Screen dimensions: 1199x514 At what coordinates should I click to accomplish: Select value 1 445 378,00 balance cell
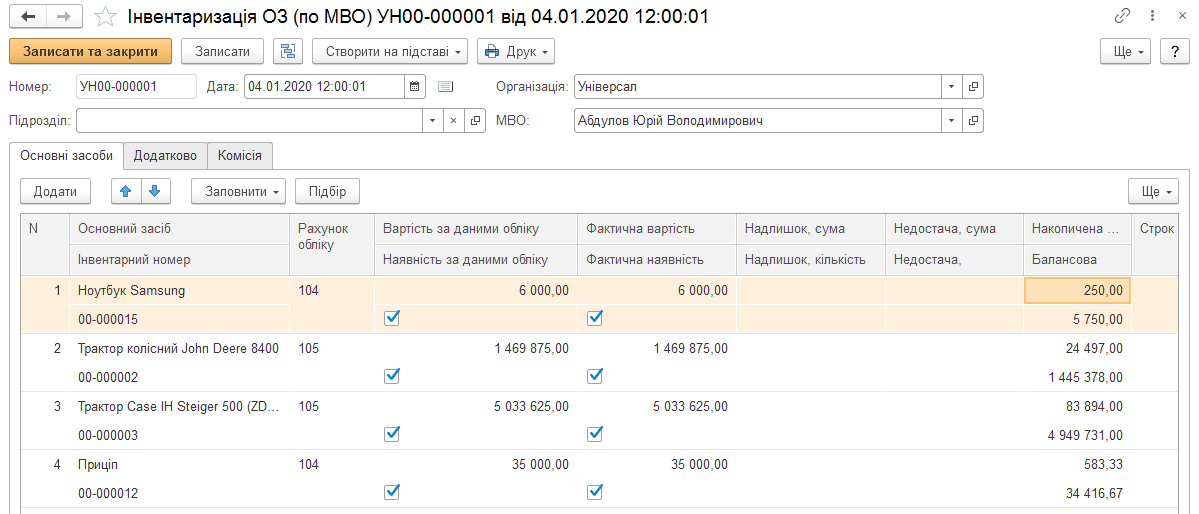(x=1077, y=377)
